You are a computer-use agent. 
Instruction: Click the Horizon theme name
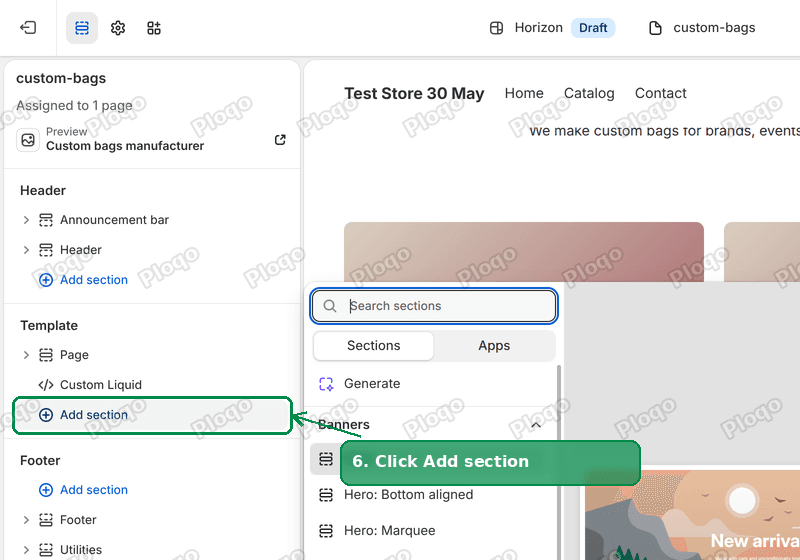coord(538,28)
